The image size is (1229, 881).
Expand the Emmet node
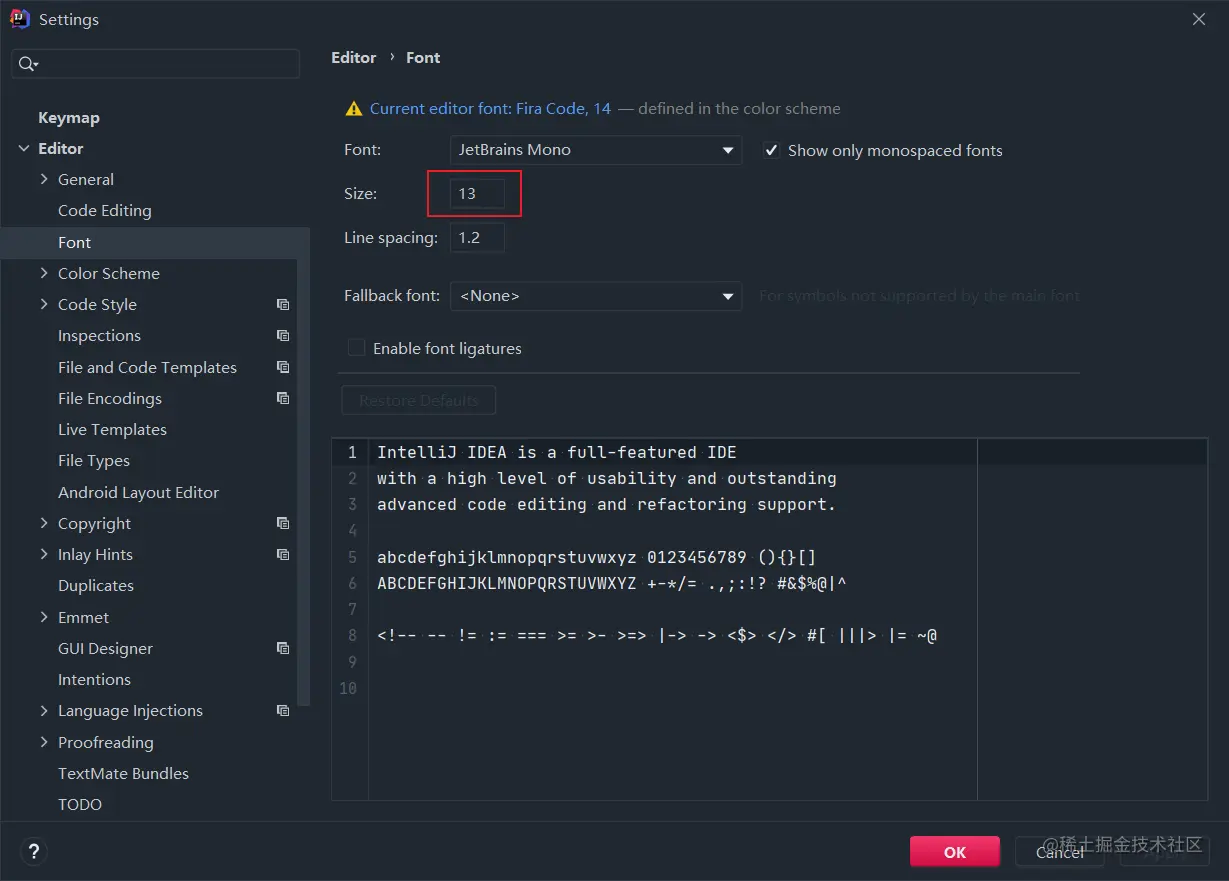click(44, 617)
